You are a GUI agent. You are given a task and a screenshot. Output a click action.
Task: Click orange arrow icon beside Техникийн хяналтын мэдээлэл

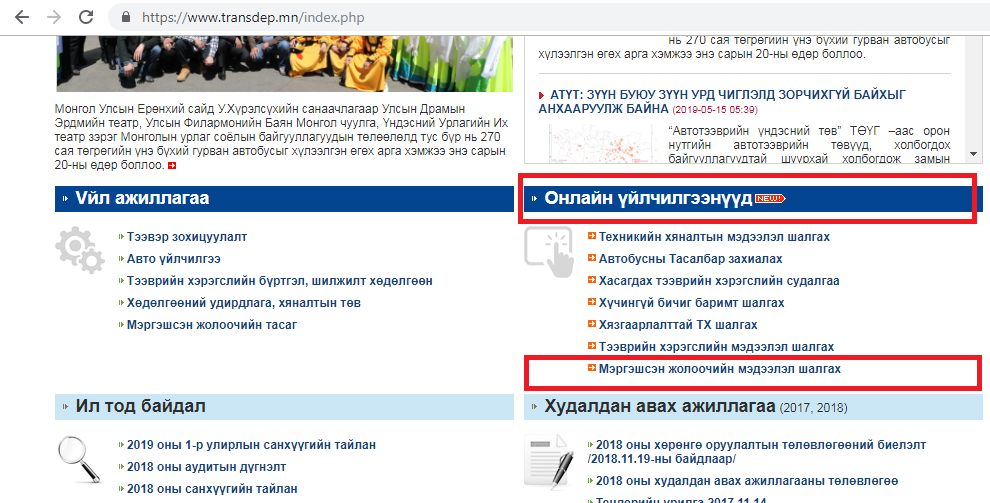click(592, 236)
